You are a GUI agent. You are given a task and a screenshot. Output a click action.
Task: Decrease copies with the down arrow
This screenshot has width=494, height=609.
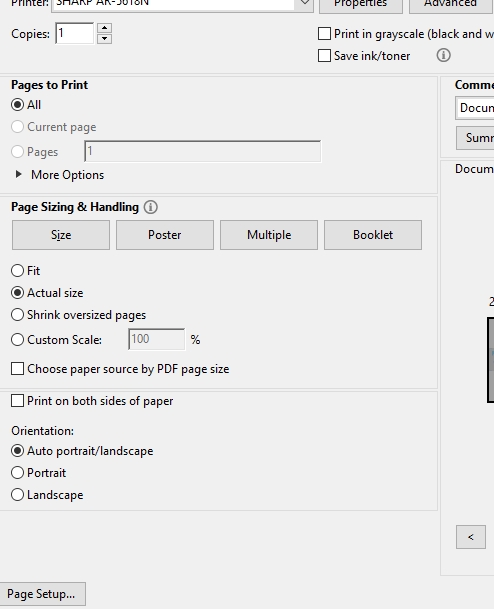coord(104,38)
